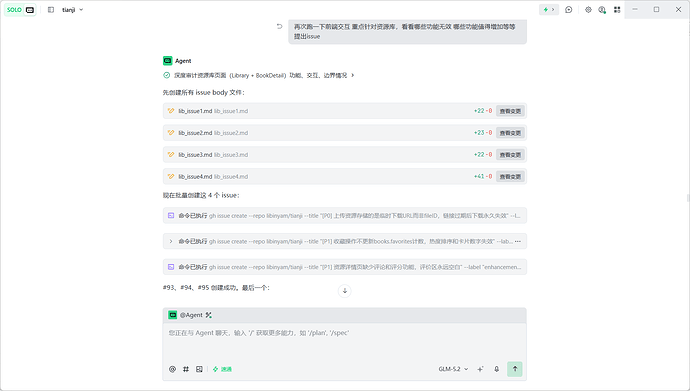The height and width of the screenshot is (391, 690).
Task: Click the @ mention context icon
Action: pyautogui.click(x=172, y=369)
